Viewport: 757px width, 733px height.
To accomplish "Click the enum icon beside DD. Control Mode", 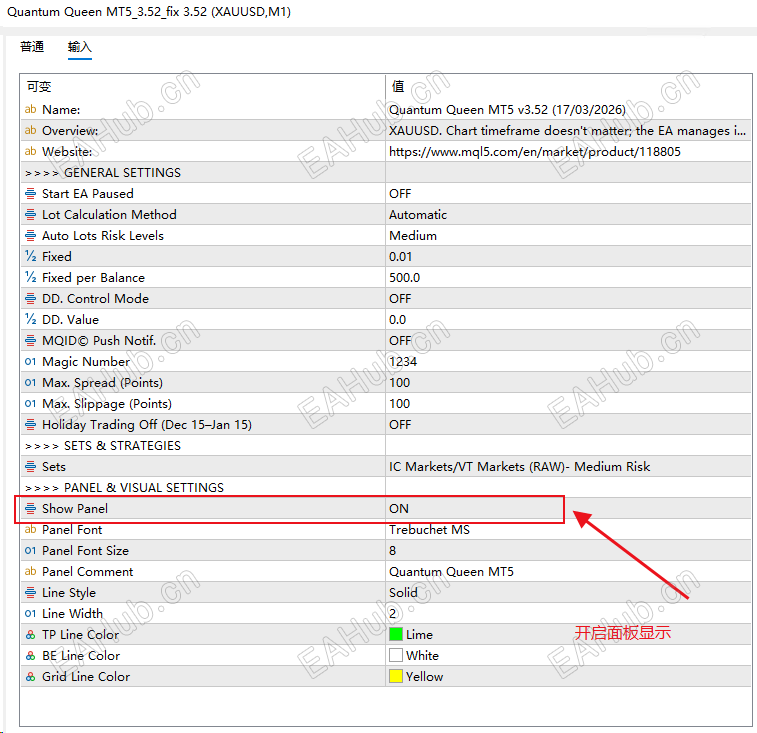I will 30,298.
